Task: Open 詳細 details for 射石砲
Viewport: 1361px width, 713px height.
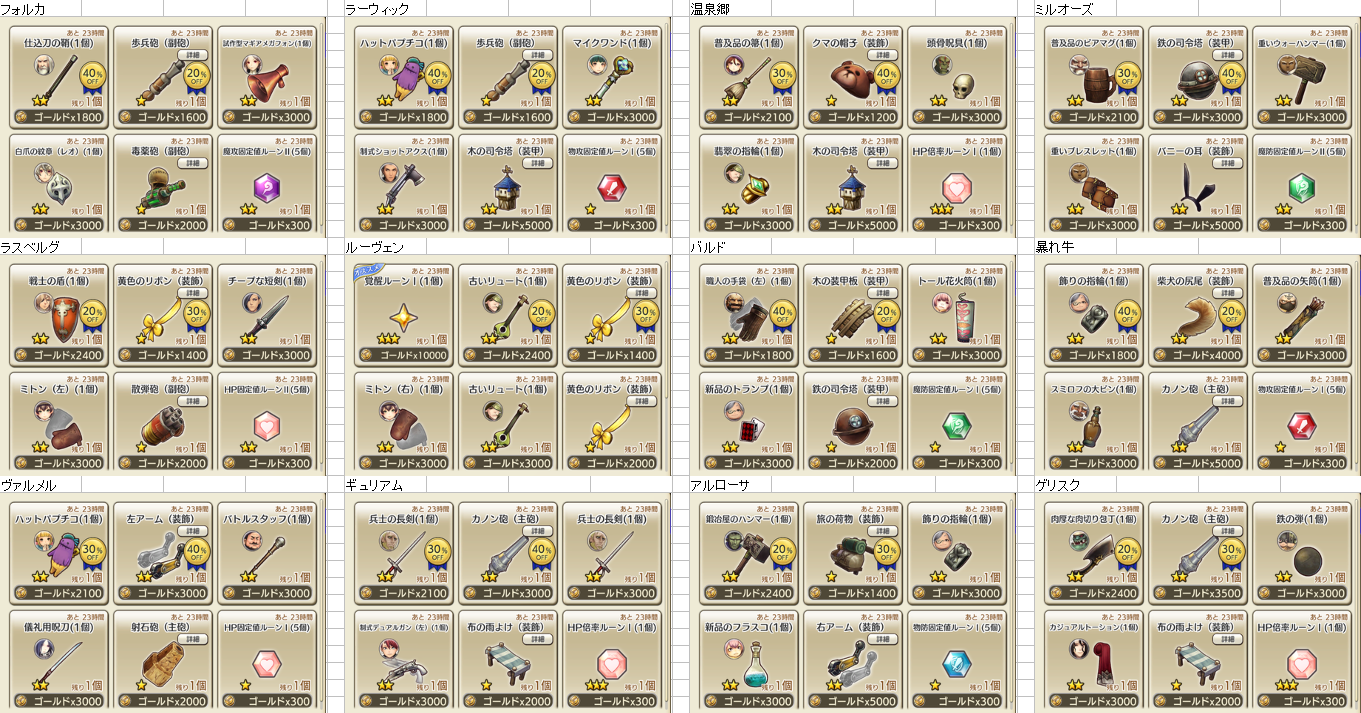Action: tap(193, 639)
